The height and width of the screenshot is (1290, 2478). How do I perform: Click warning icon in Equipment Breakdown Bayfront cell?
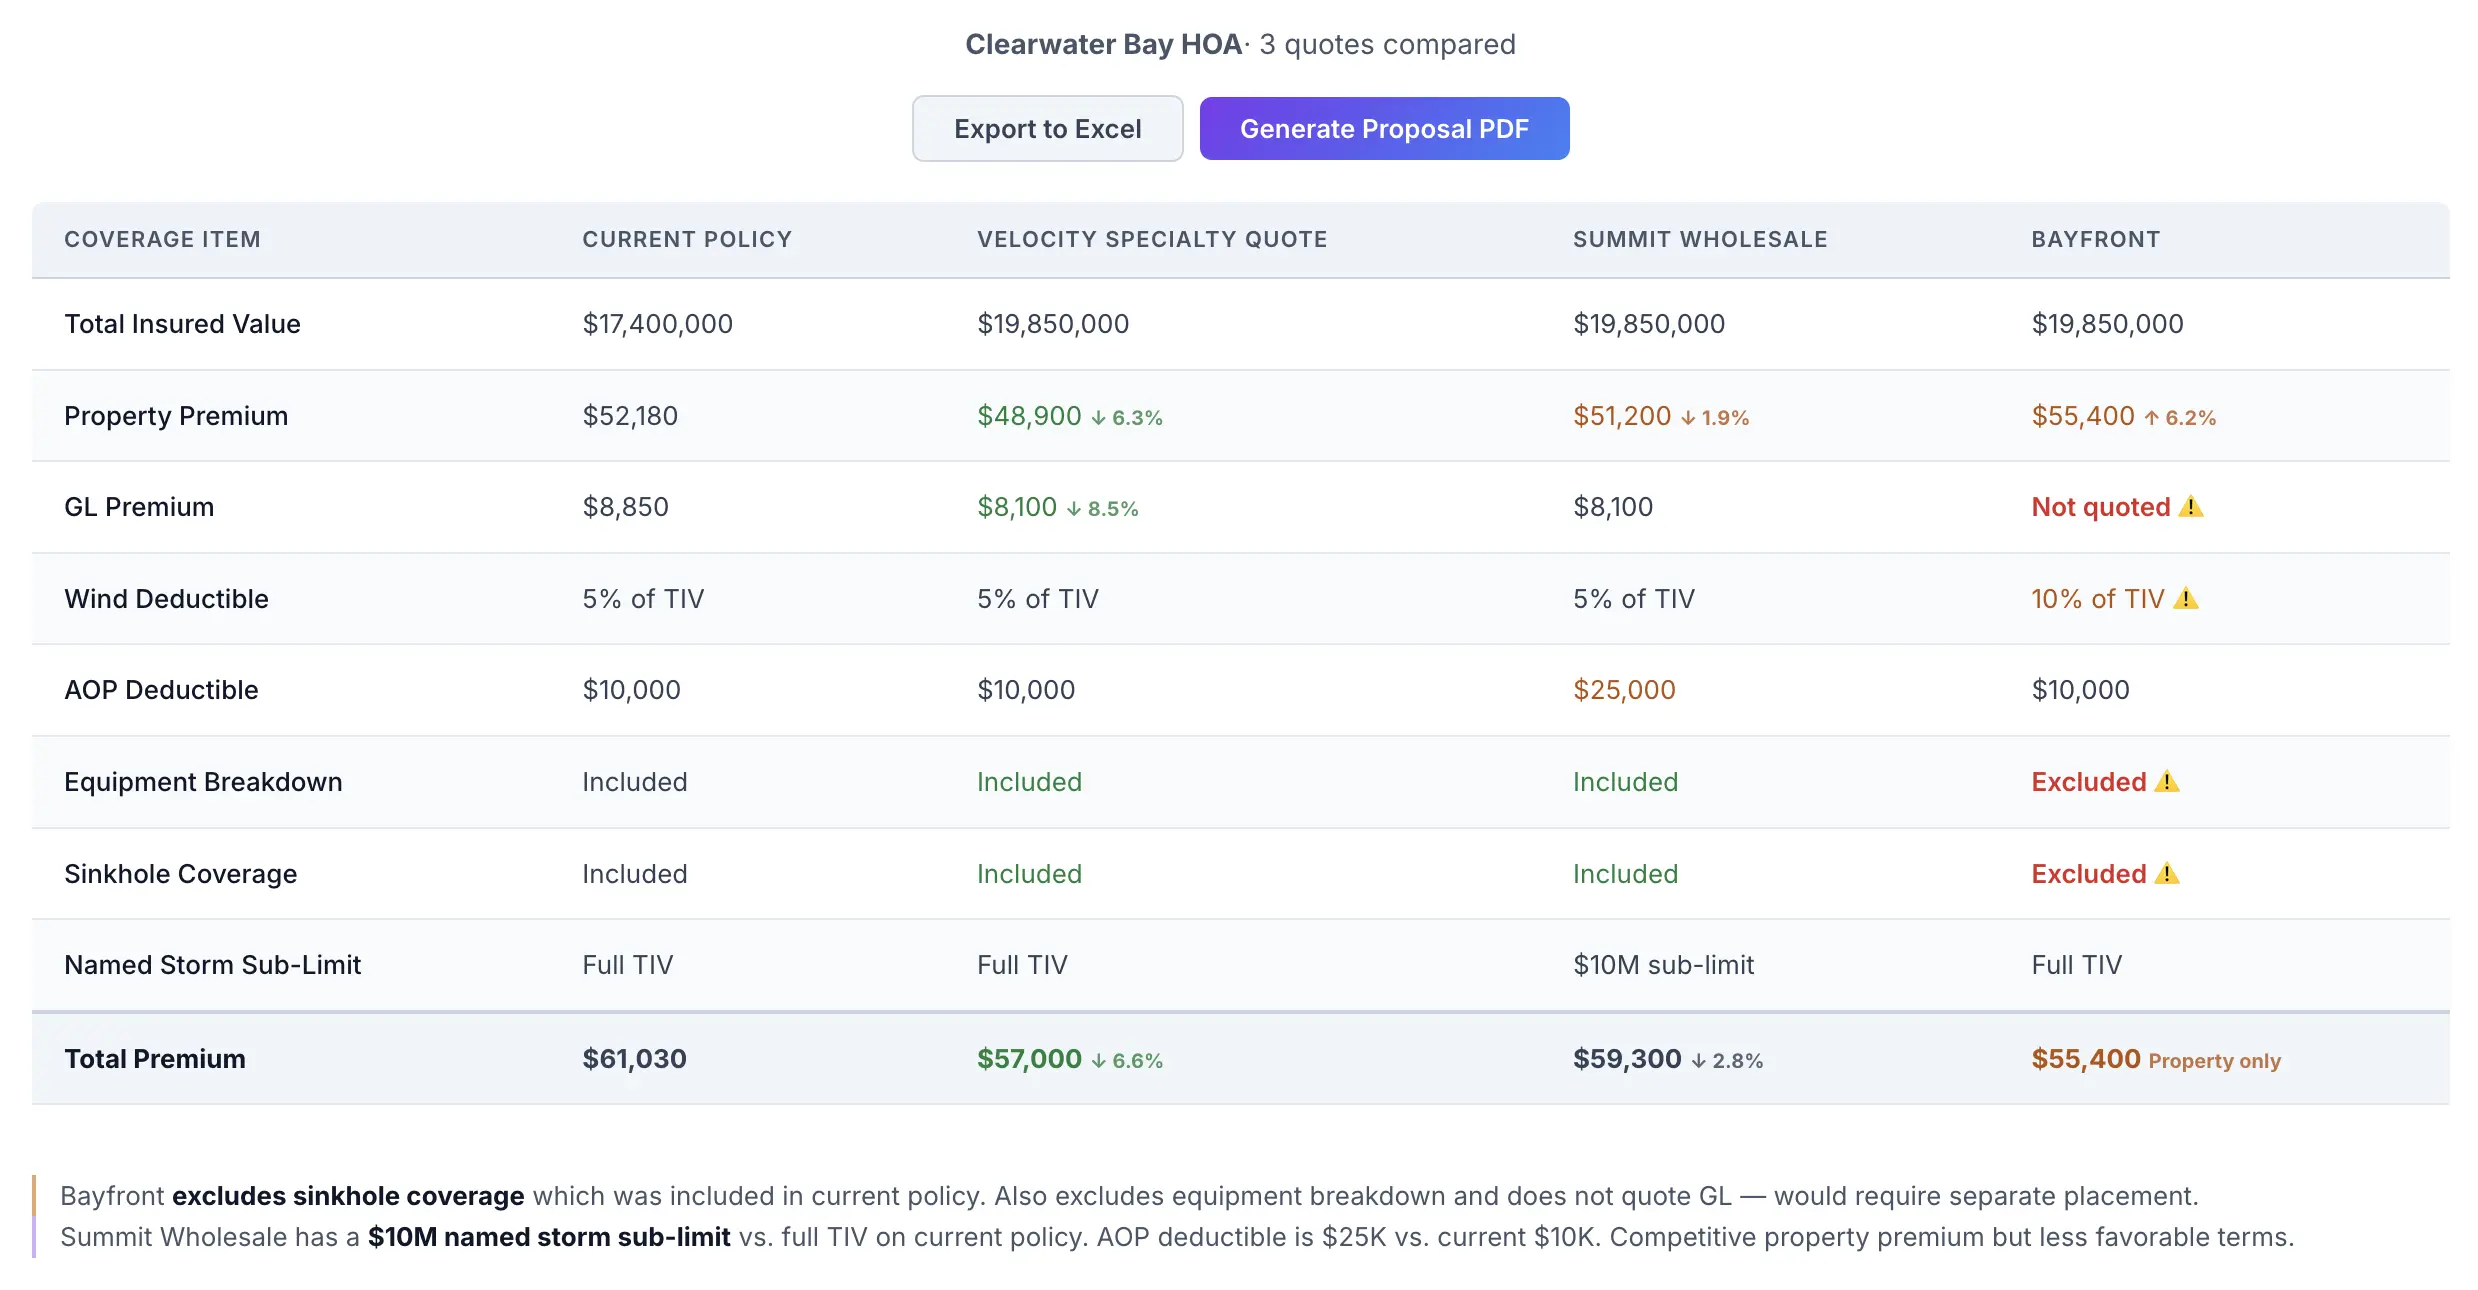(x=2167, y=782)
